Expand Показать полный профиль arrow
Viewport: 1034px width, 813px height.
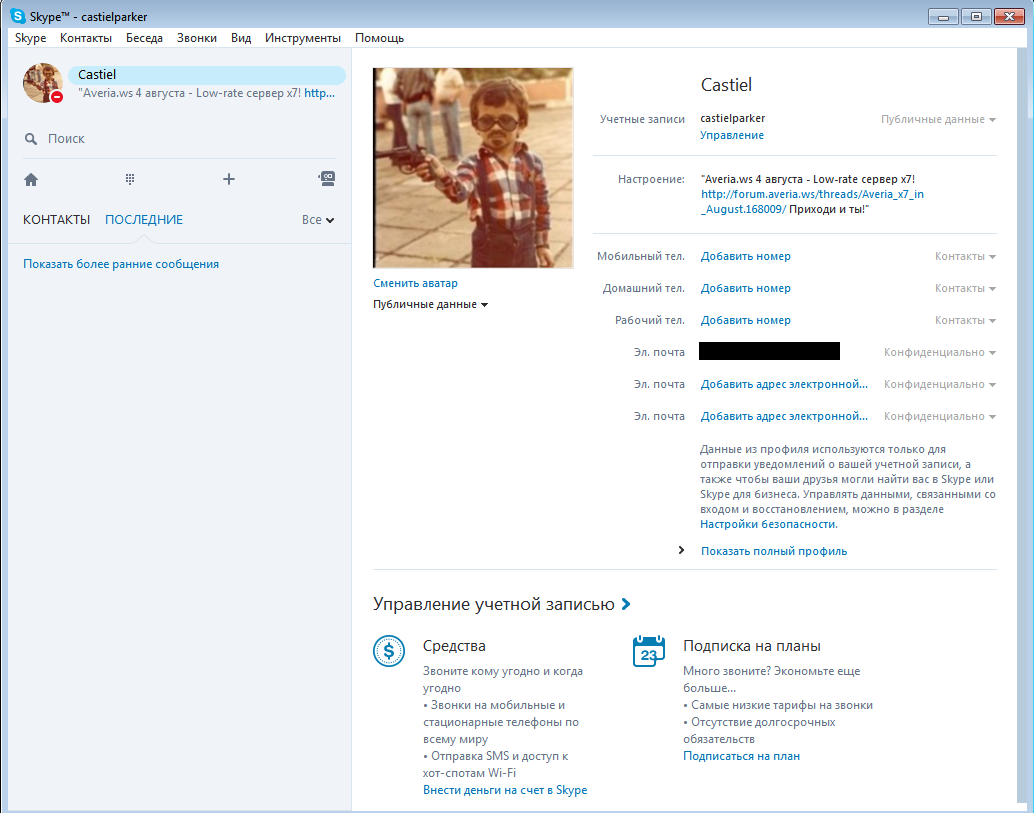point(681,551)
